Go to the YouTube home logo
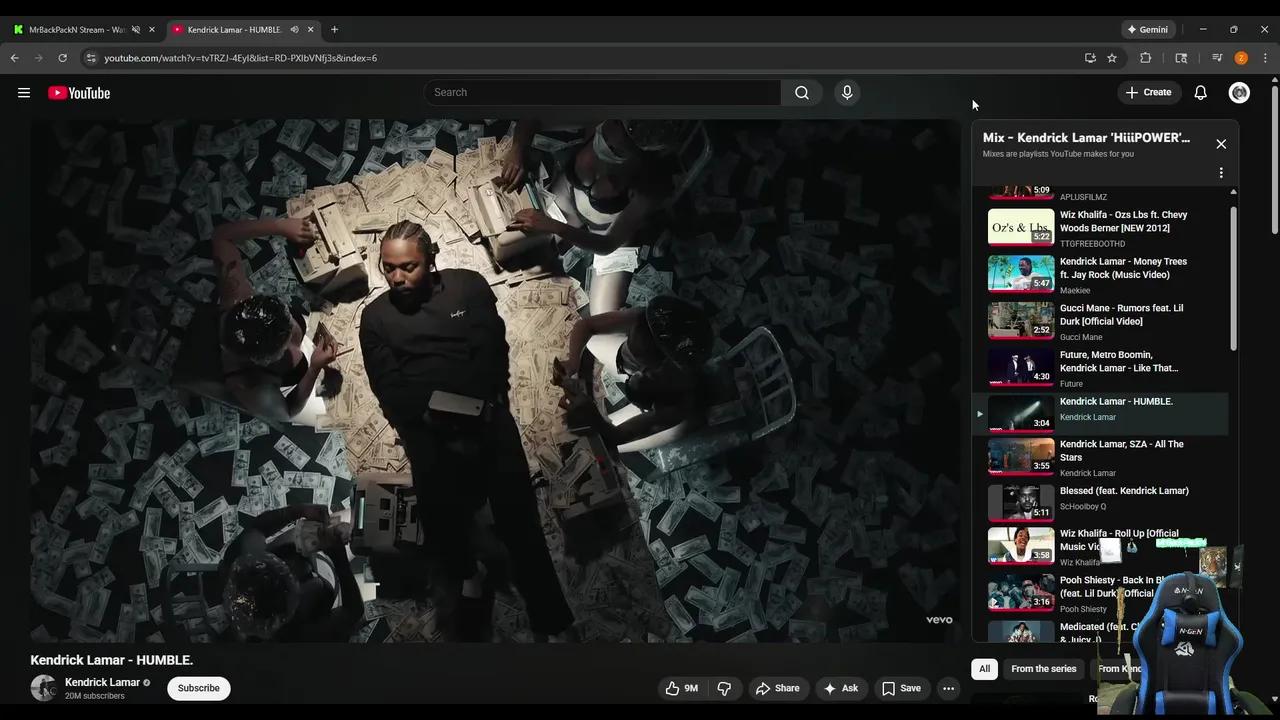 pyautogui.click(x=79, y=93)
